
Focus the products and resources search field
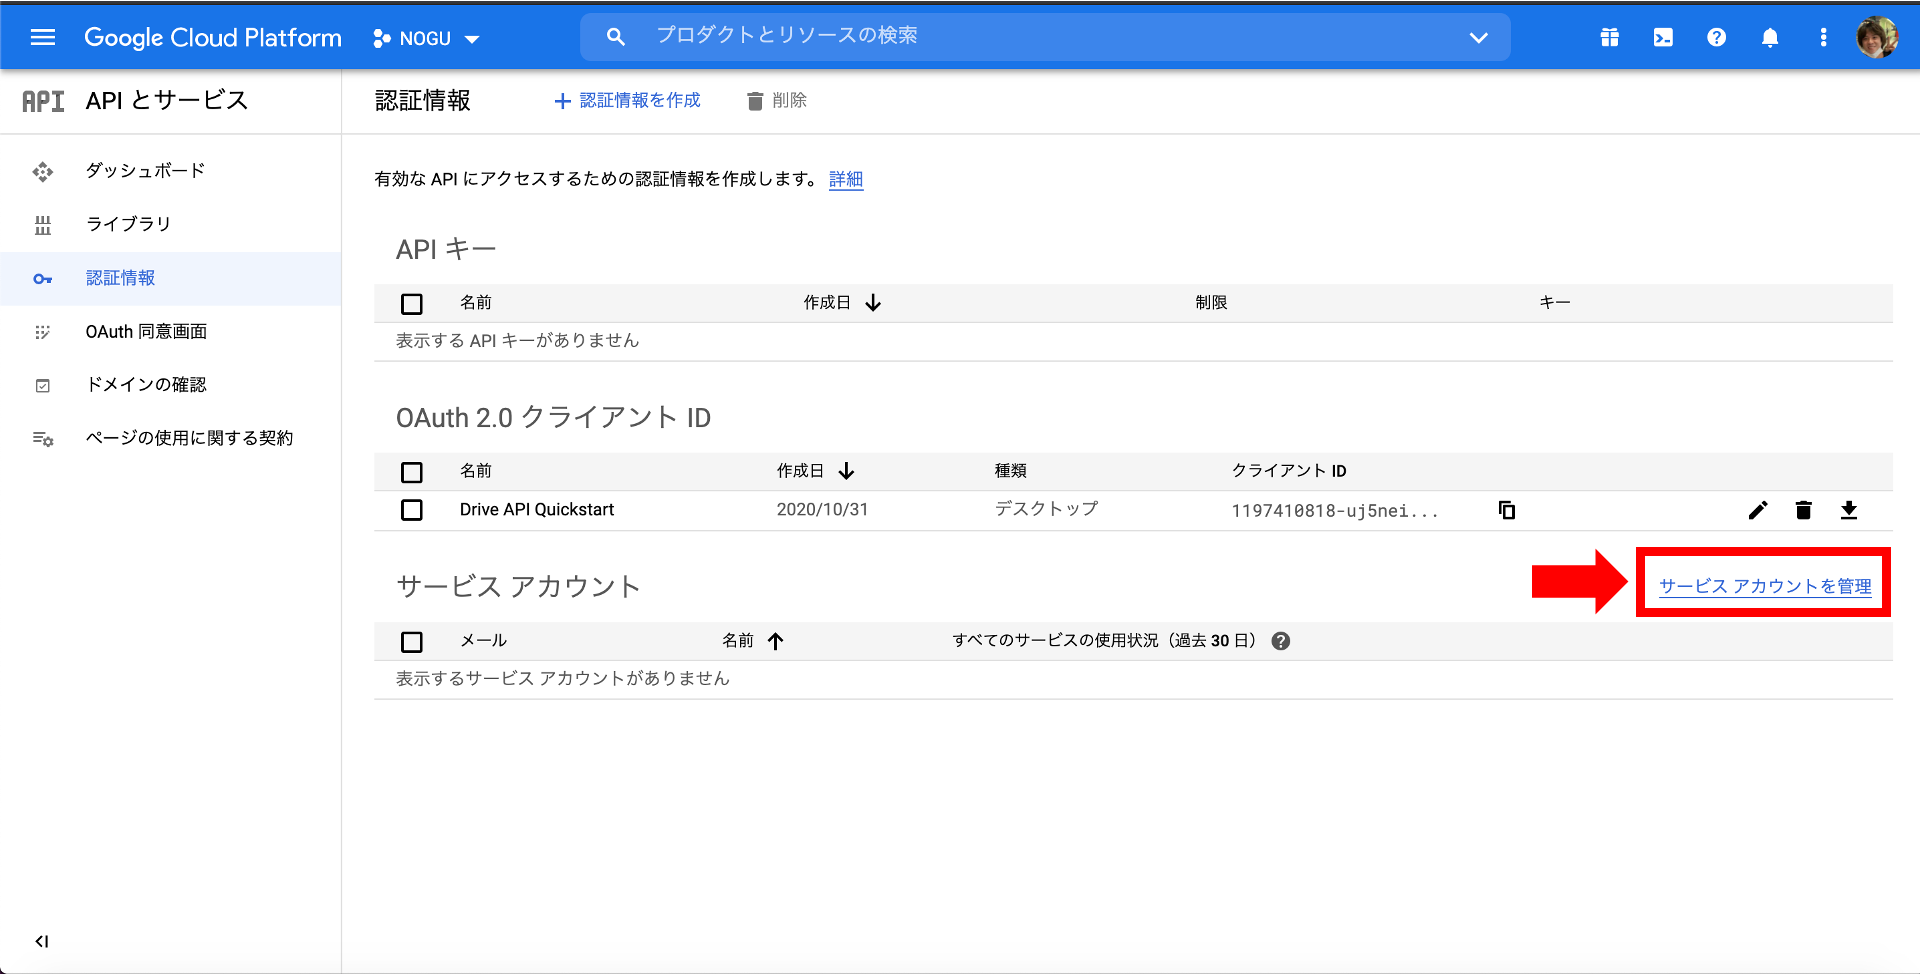coord(1045,37)
